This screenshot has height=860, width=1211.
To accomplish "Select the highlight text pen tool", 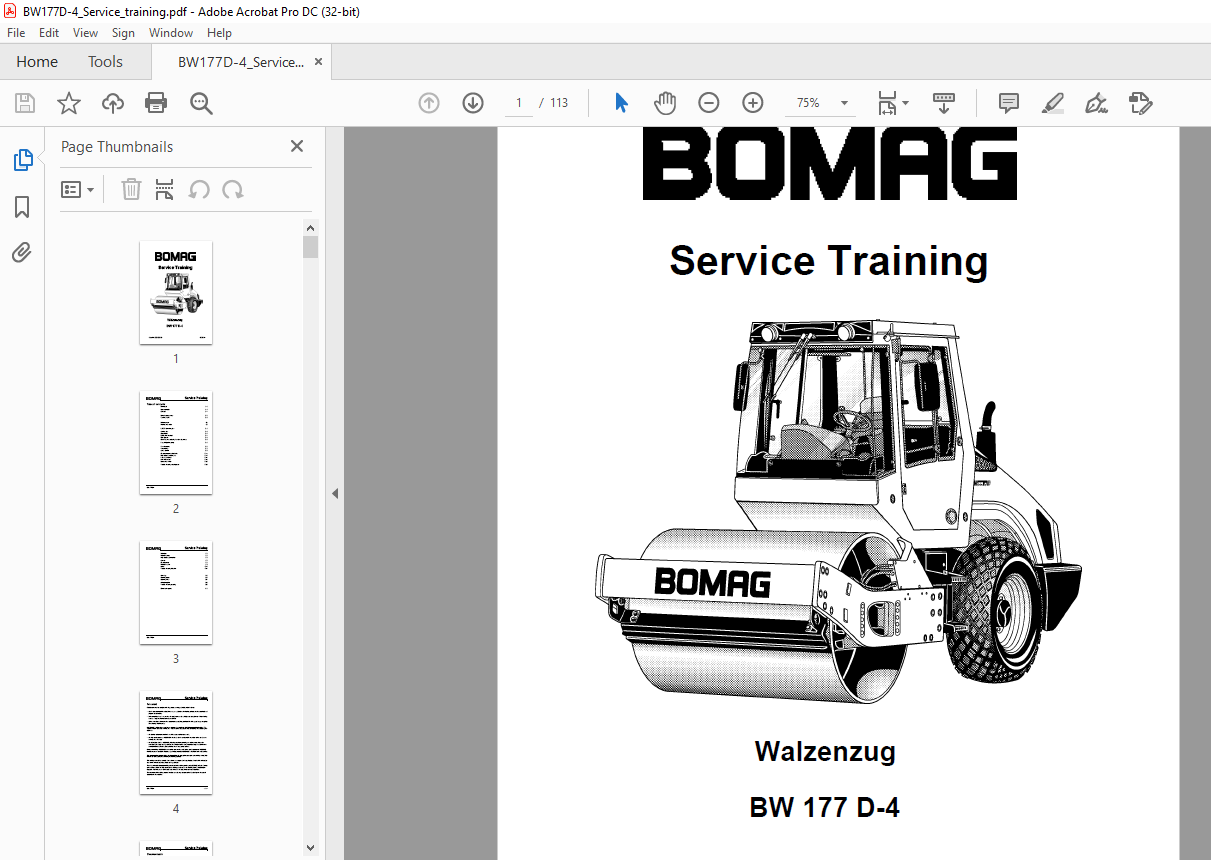I will [x=1053, y=103].
